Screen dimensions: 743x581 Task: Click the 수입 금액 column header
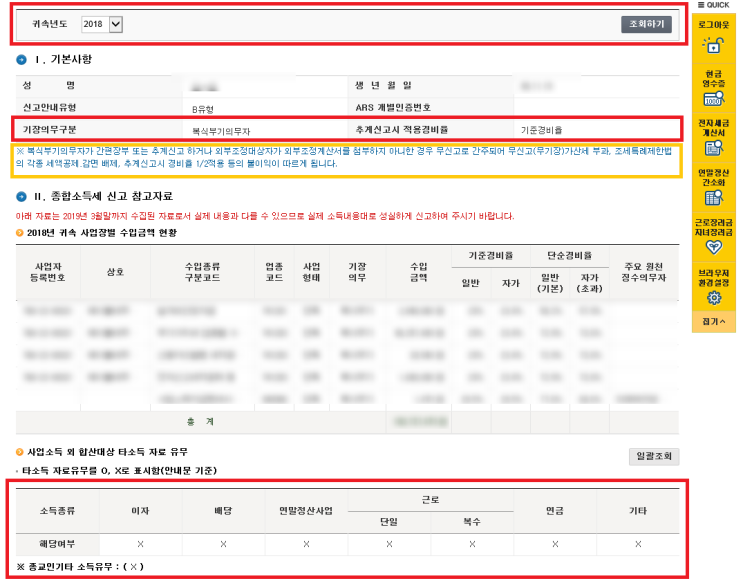tap(419, 272)
